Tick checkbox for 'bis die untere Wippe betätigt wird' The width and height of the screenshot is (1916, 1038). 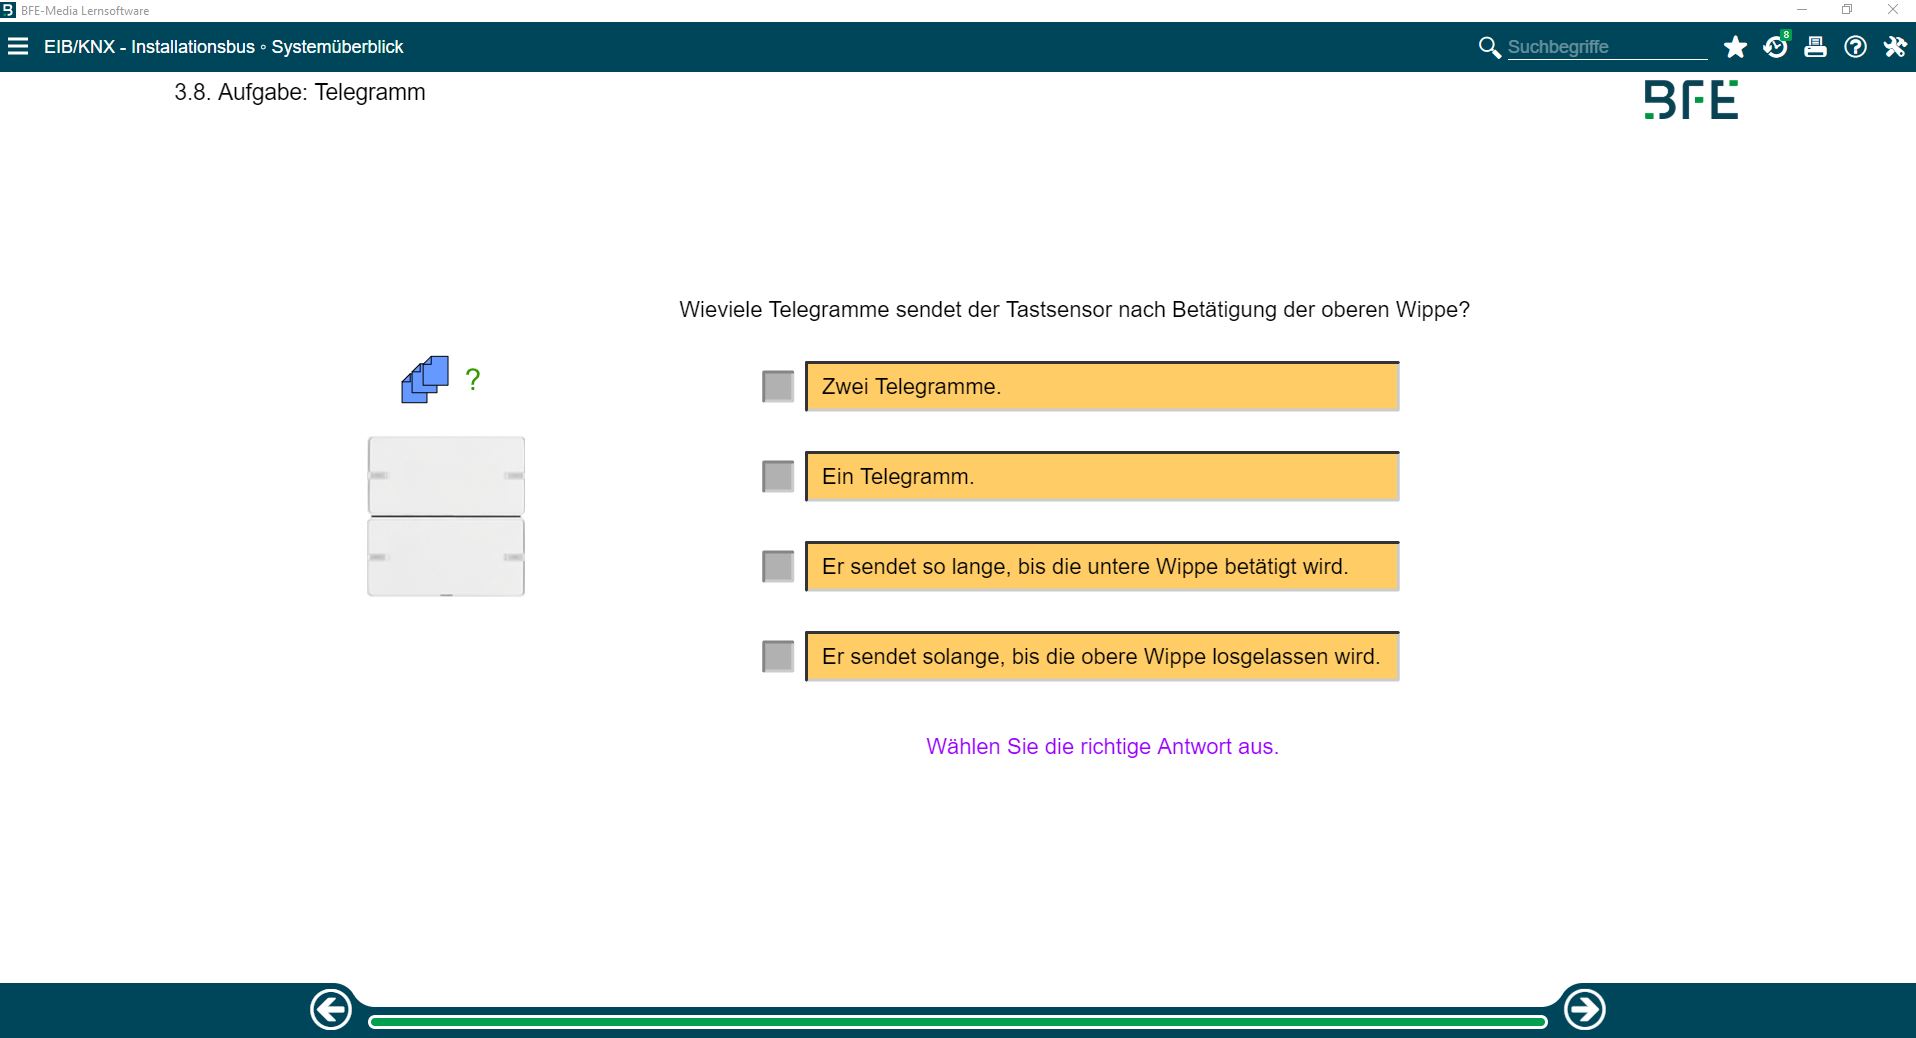coord(778,566)
